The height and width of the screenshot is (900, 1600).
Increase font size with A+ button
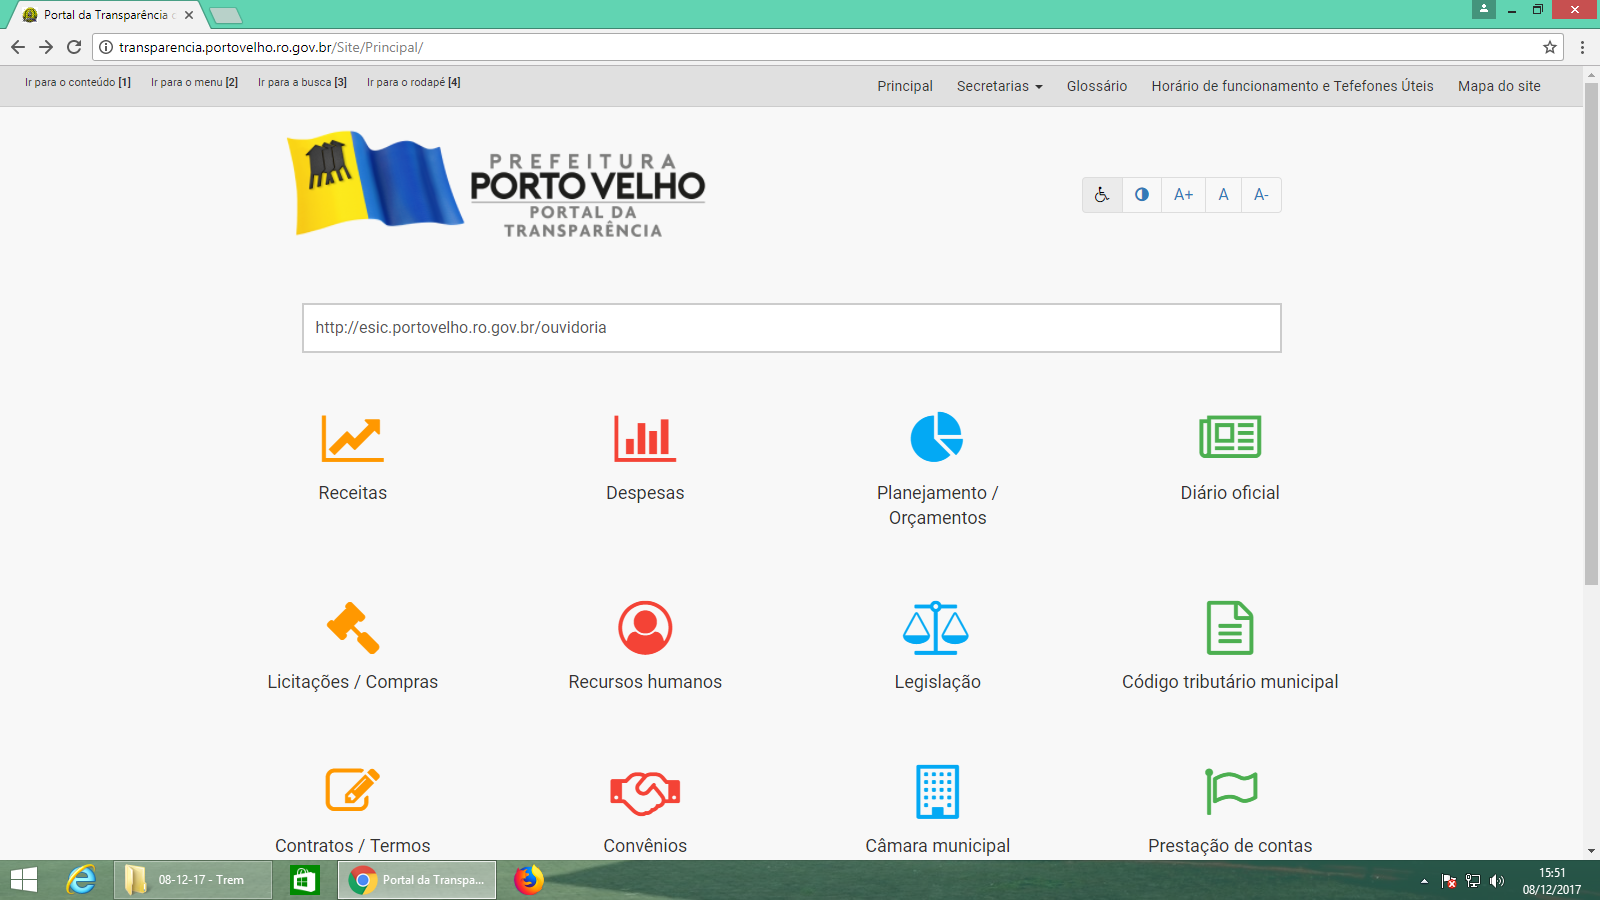coord(1183,195)
